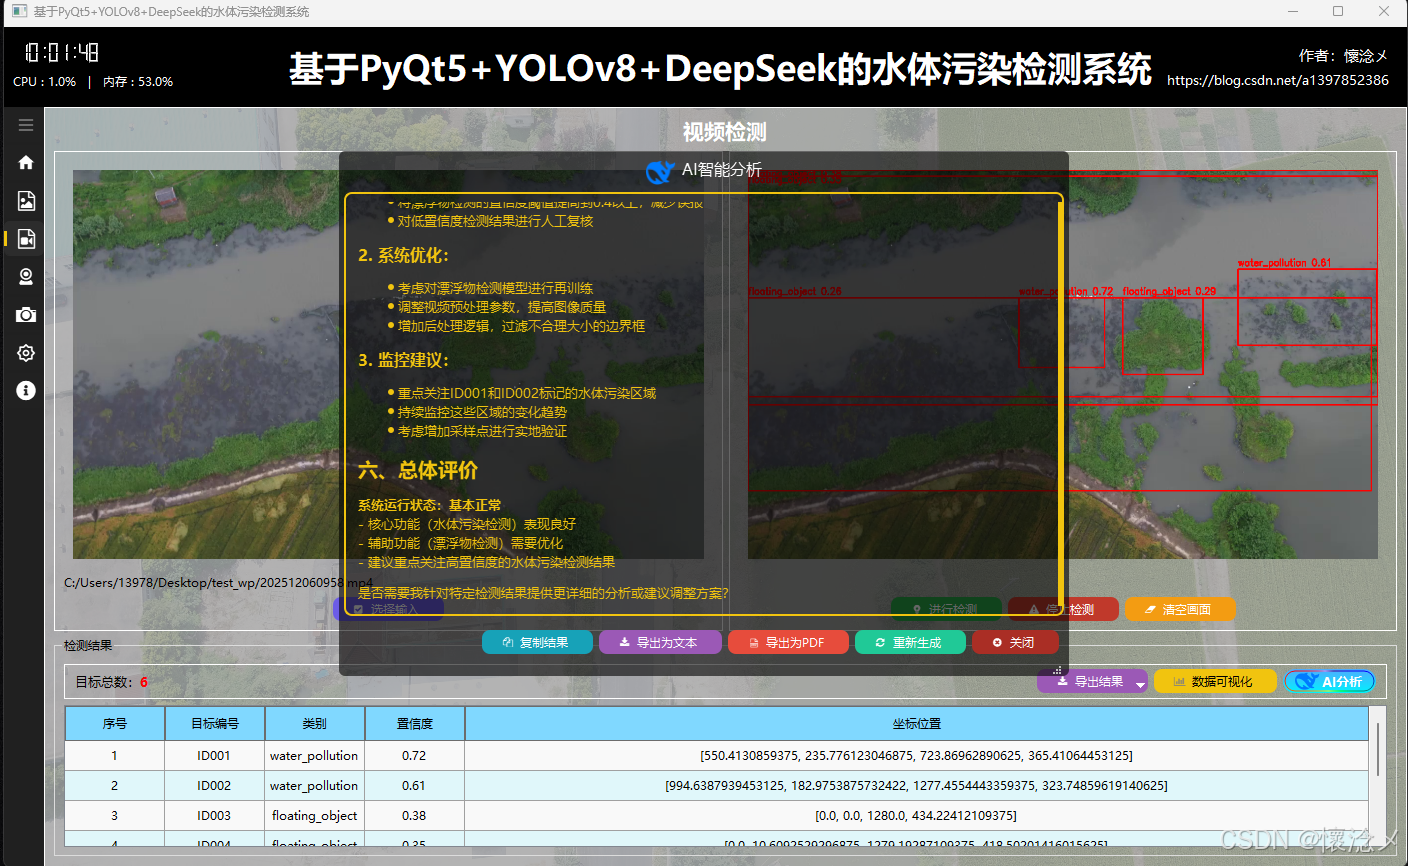1408x866 pixels.
Task: Click the AI分析 button
Action: point(1330,681)
